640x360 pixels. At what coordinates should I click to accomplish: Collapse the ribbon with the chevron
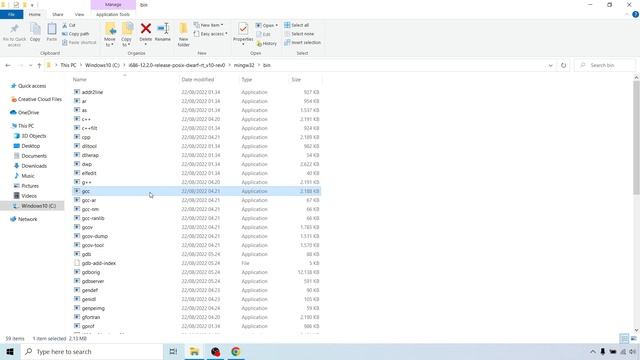tap(627, 14)
